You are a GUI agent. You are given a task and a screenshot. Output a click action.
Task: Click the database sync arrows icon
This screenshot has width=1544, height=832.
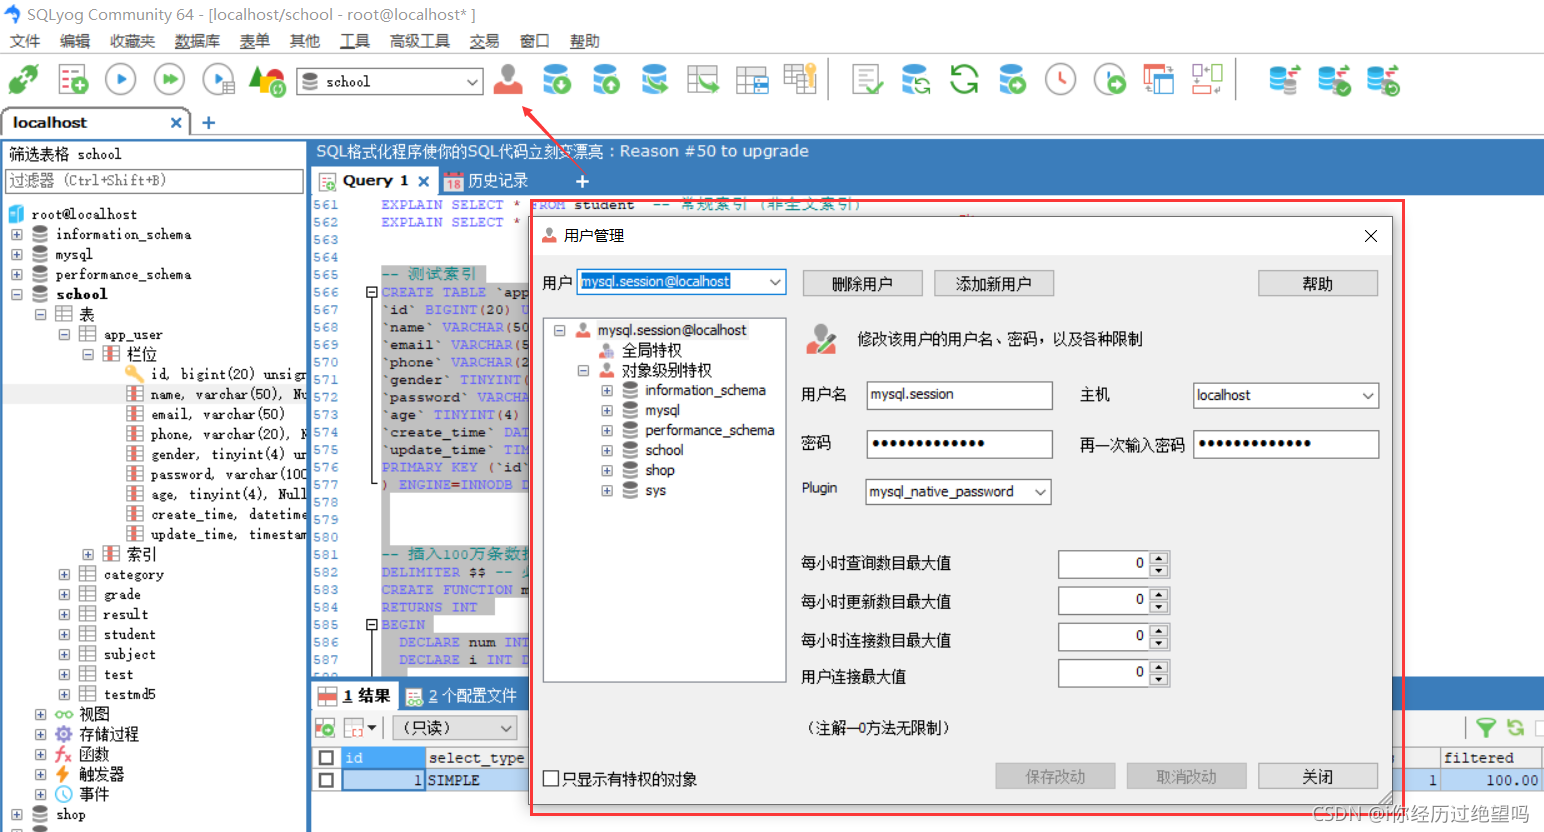tap(915, 79)
